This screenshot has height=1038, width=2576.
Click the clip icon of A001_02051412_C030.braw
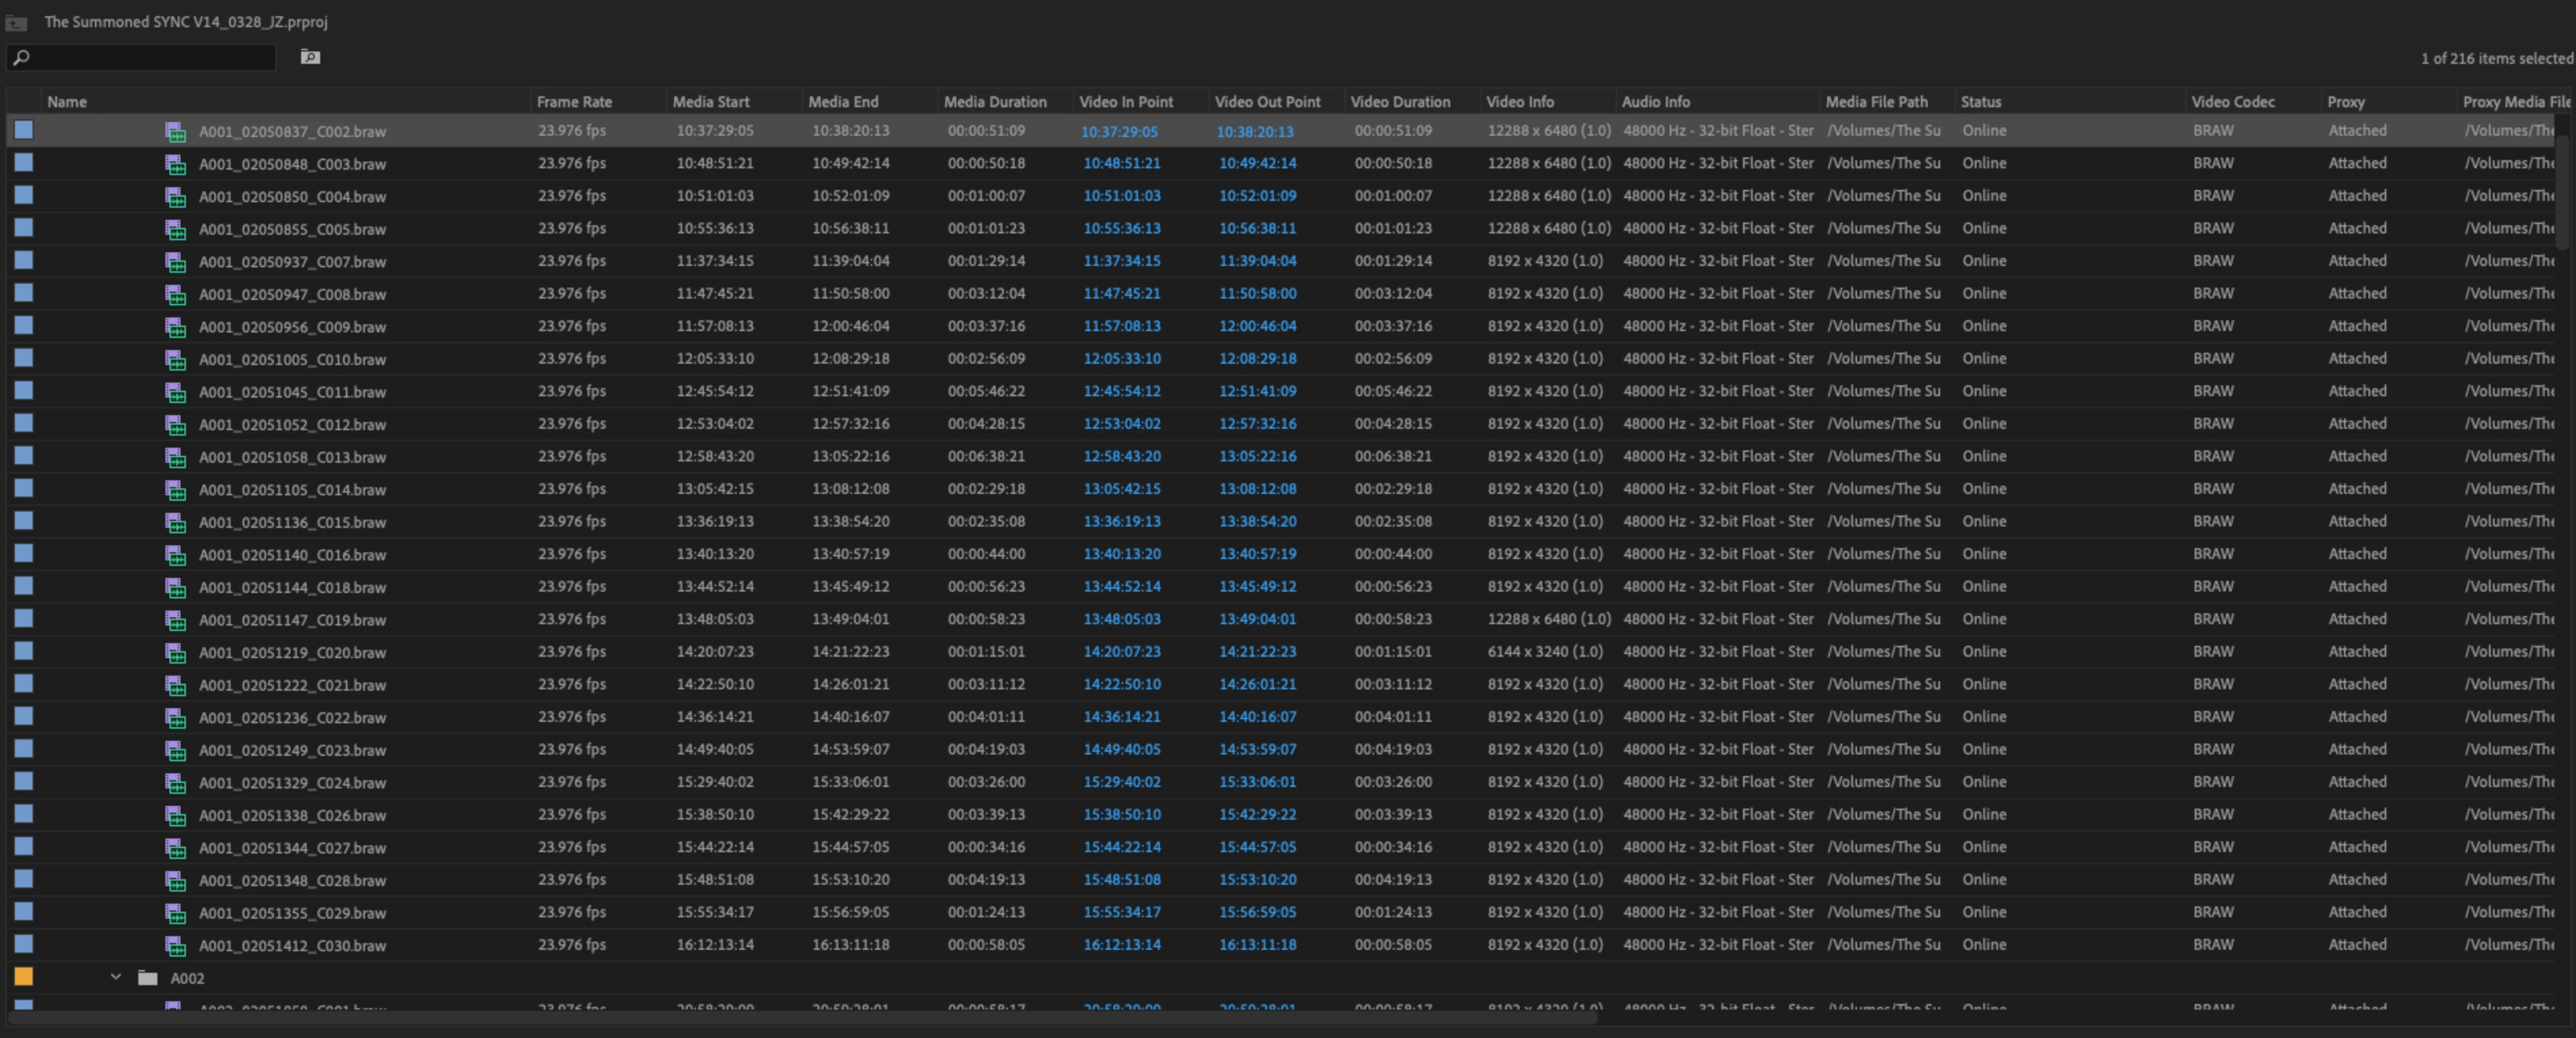[175, 946]
